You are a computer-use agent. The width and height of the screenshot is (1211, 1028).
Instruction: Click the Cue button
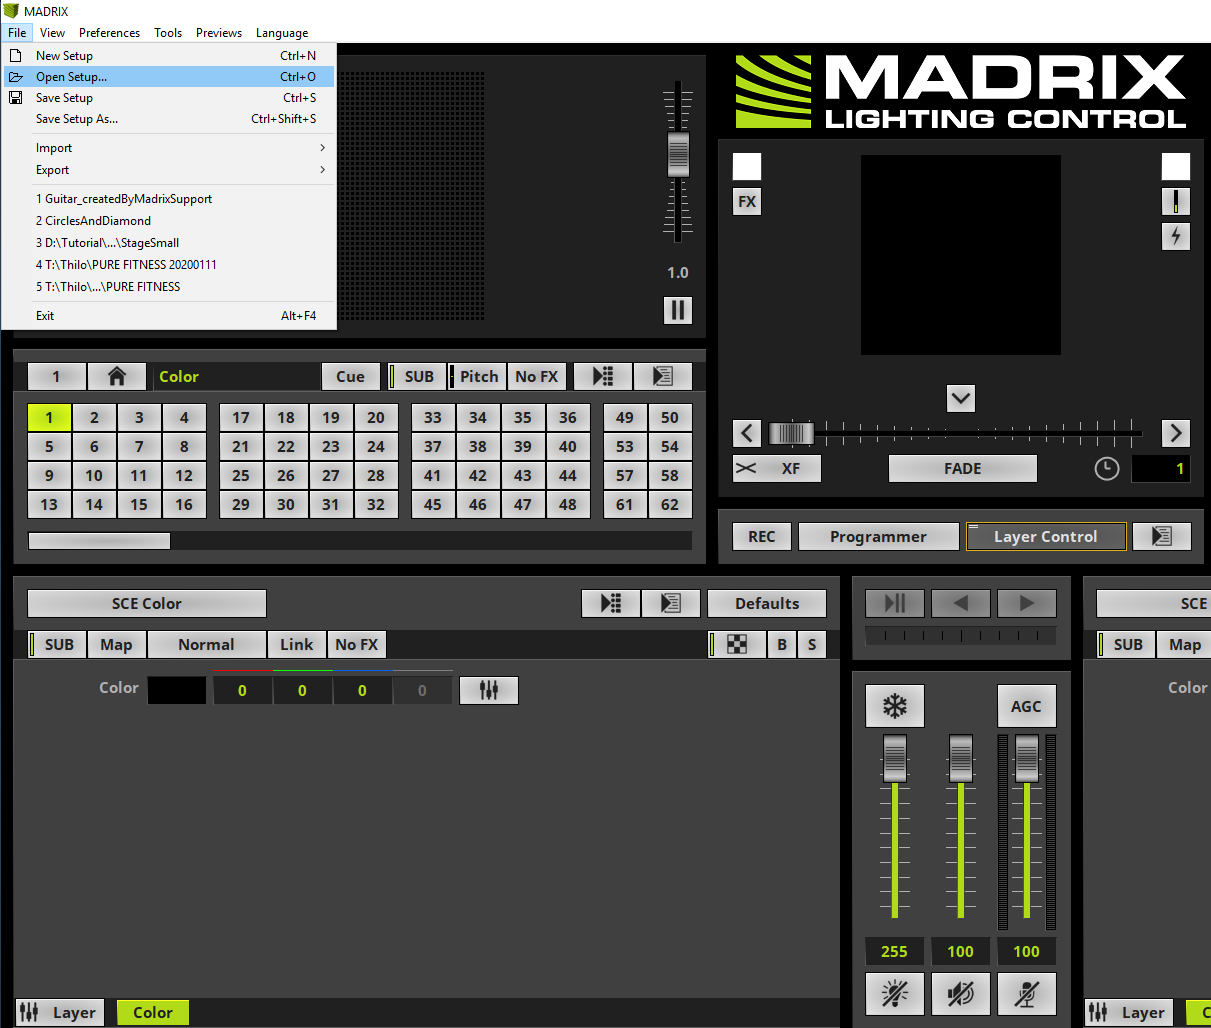(x=351, y=376)
